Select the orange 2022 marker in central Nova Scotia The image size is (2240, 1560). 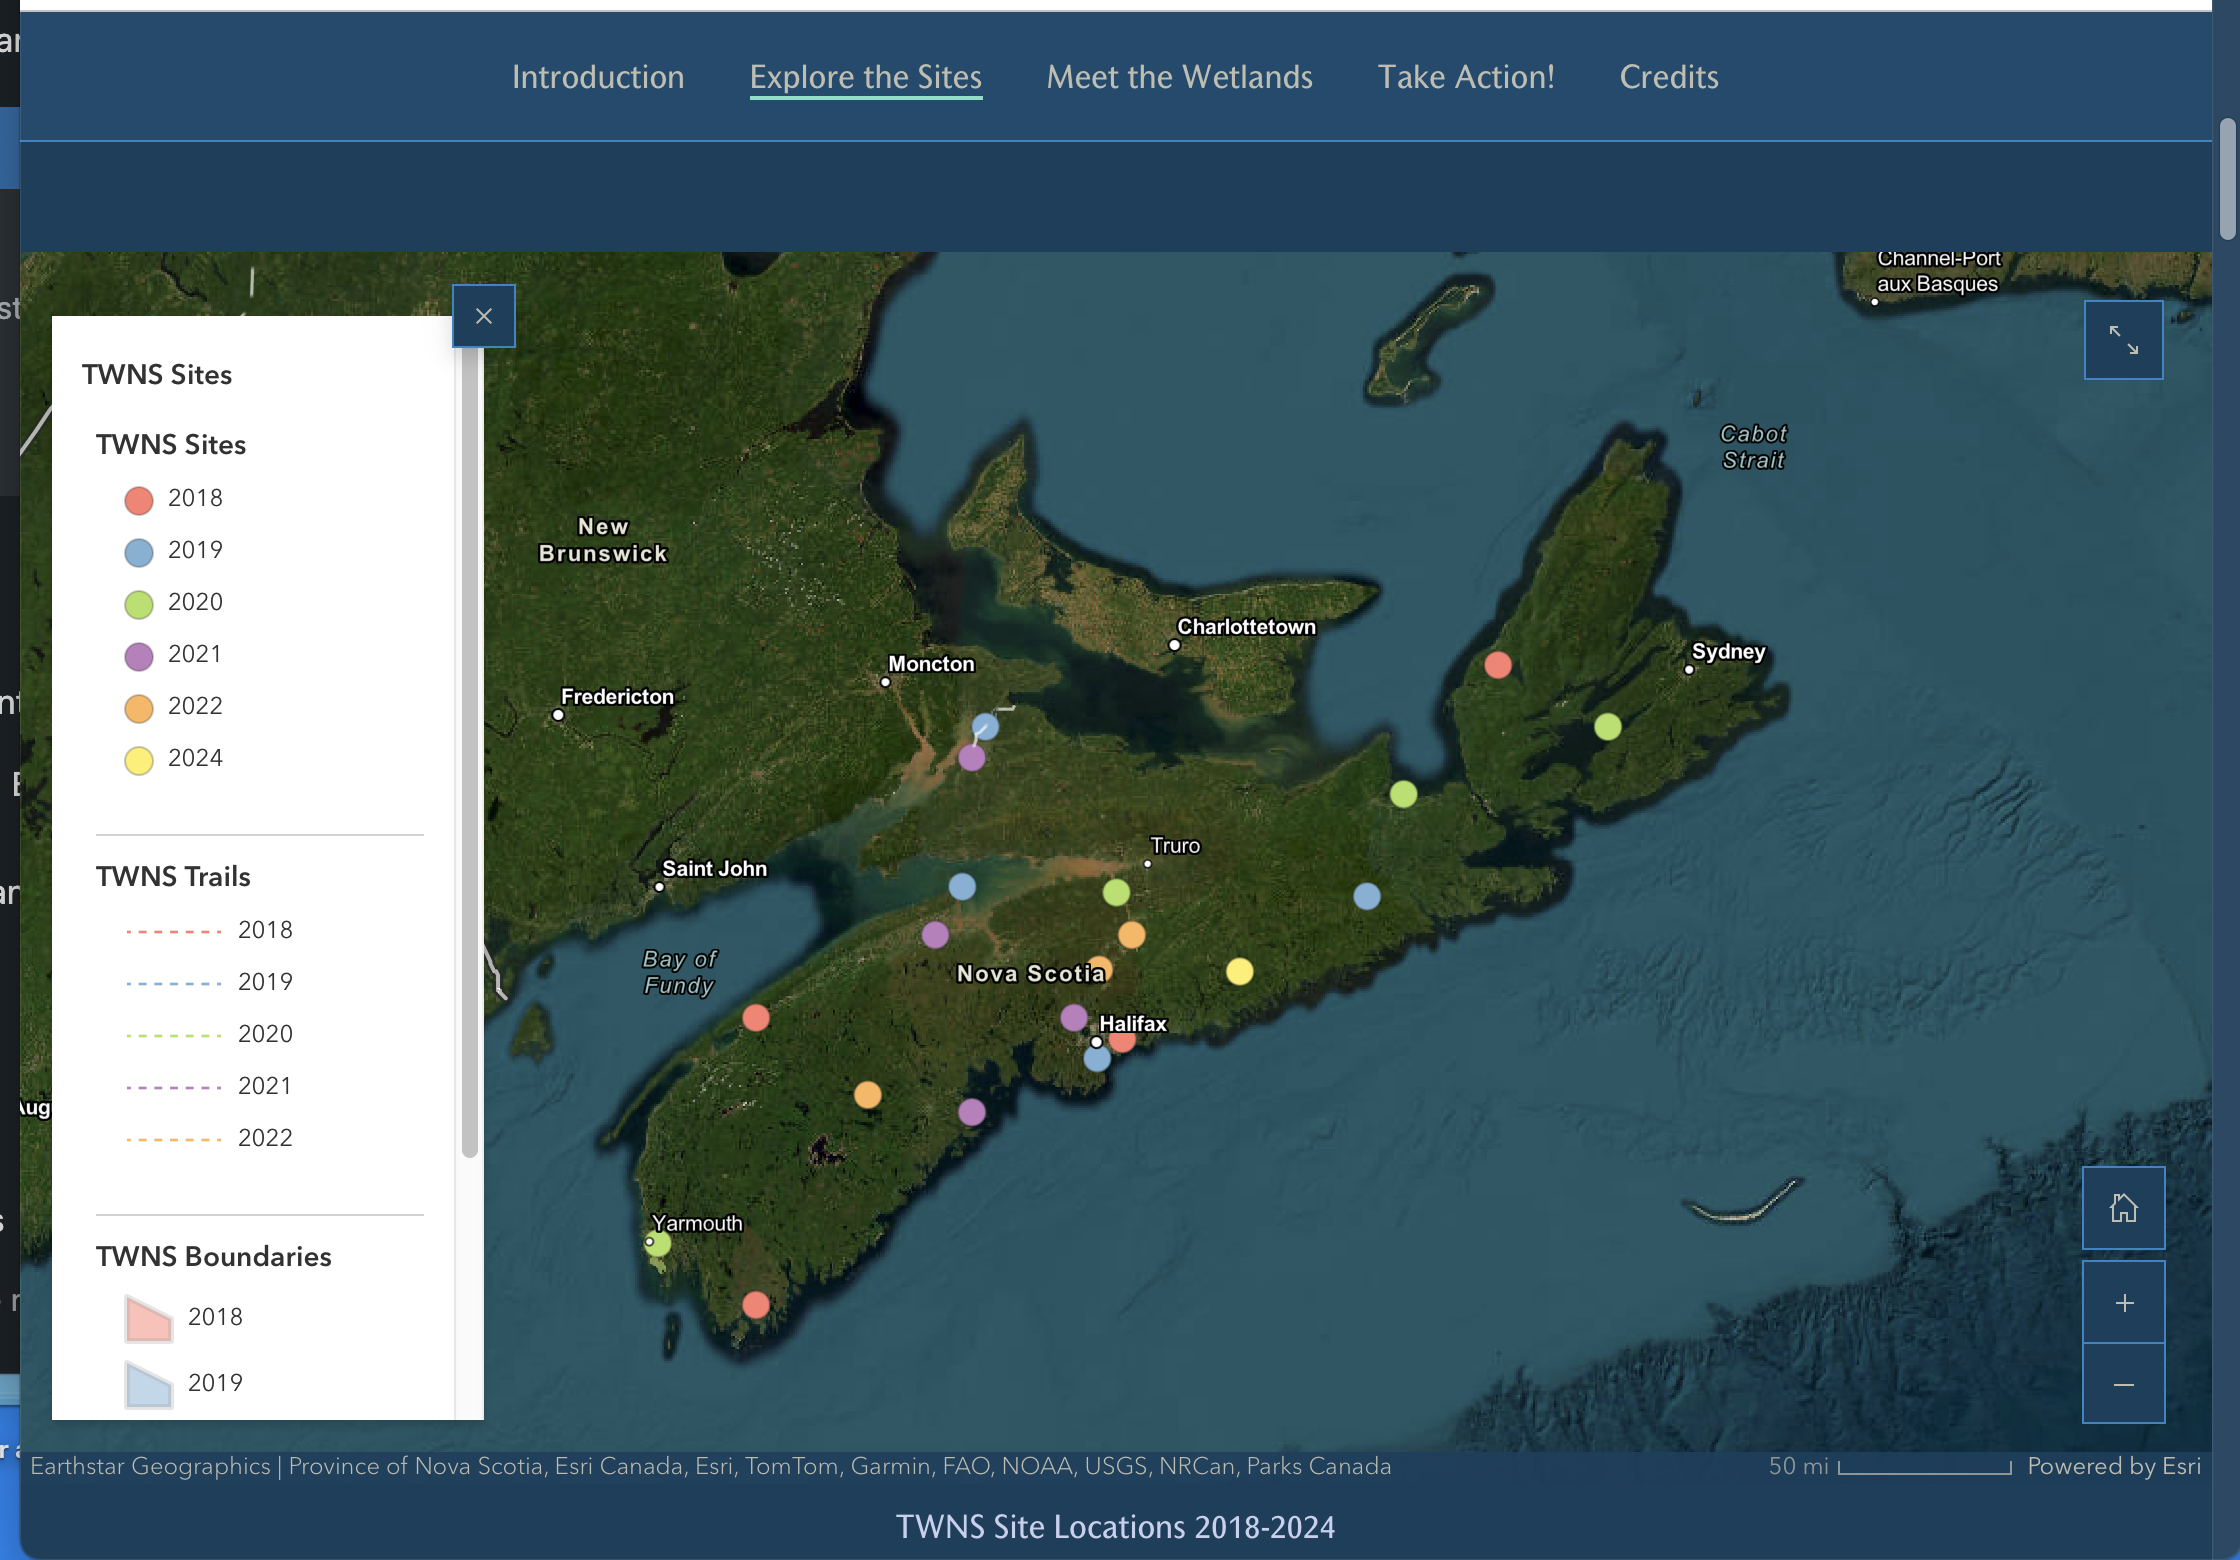coord(1132,935)
